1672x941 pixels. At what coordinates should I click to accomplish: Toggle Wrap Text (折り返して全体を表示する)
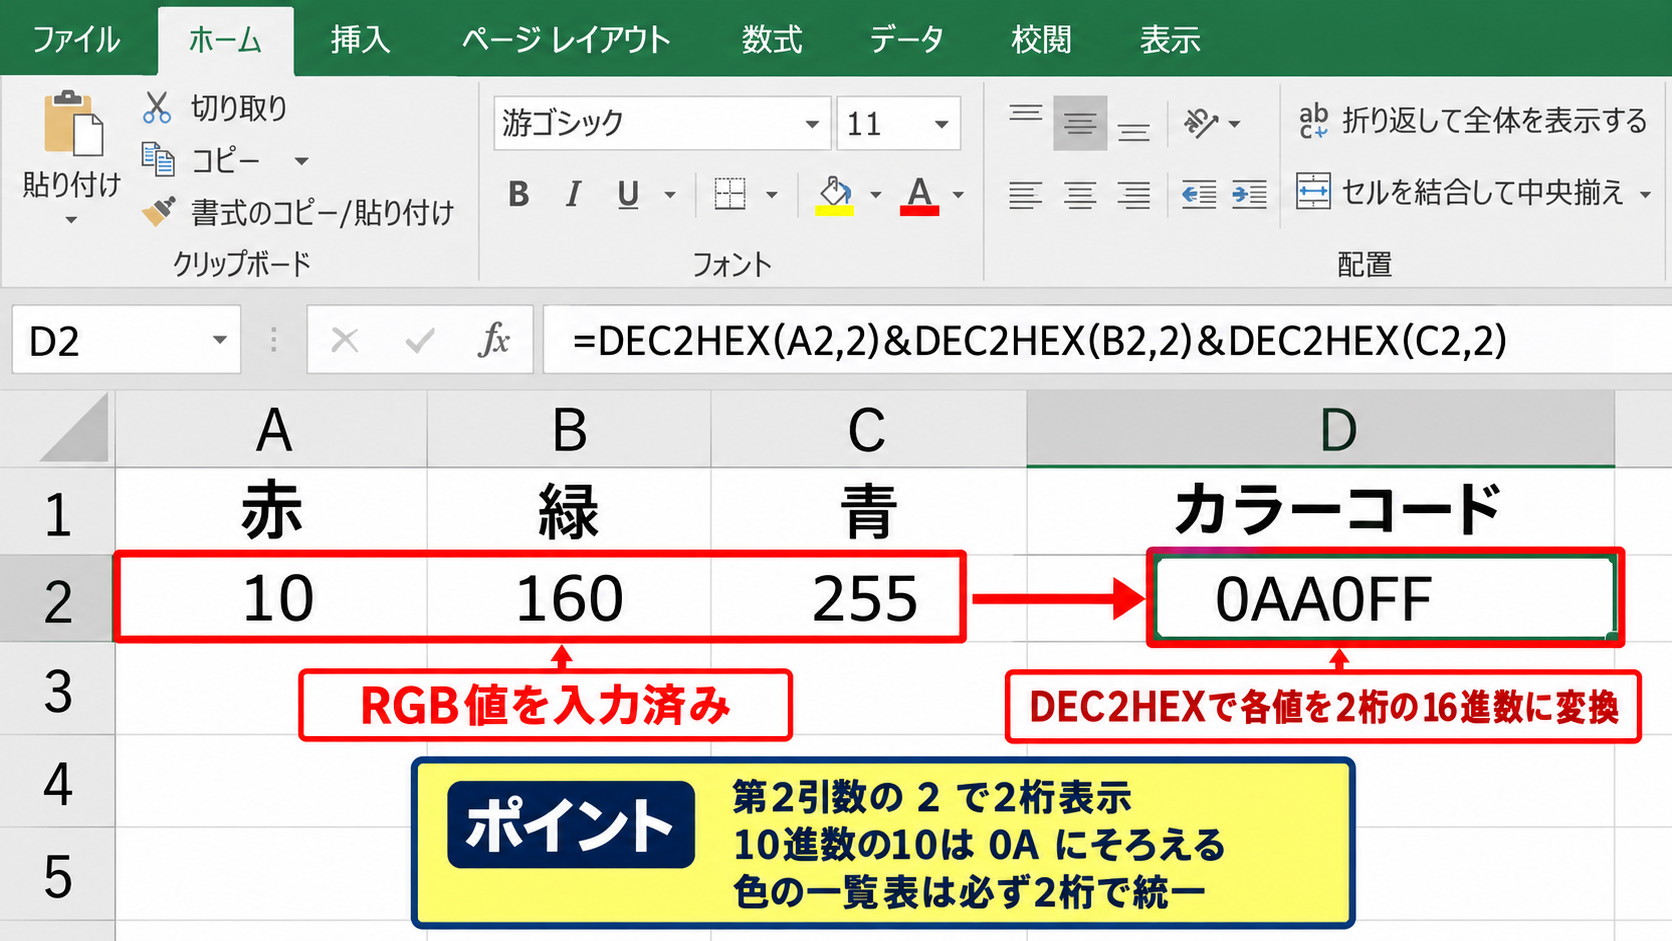1472,121
